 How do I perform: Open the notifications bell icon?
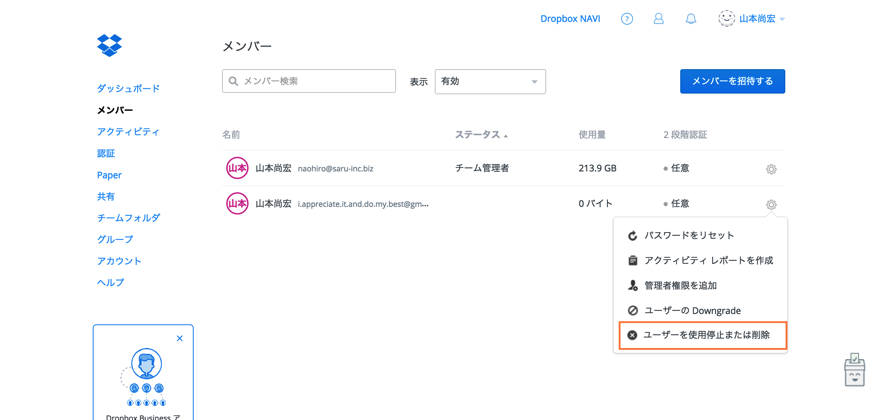pos(690,19)
